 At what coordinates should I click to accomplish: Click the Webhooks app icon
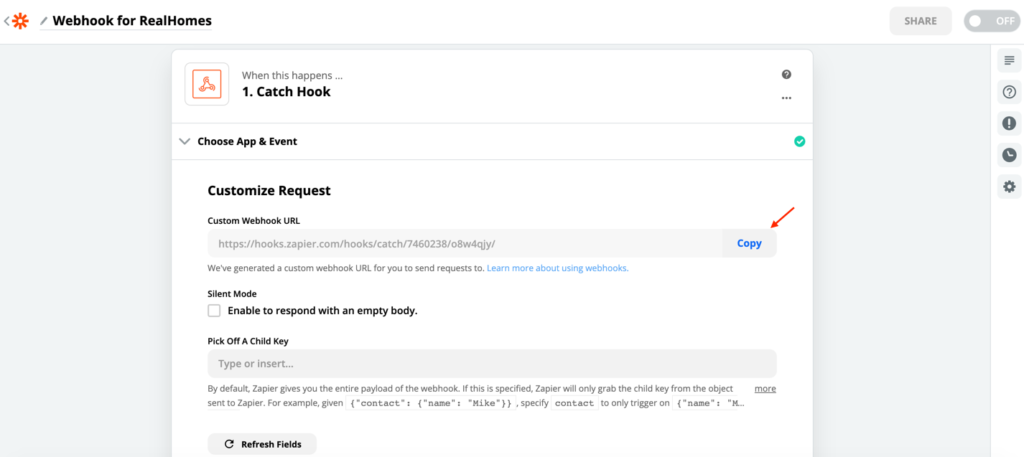point(207,84)
